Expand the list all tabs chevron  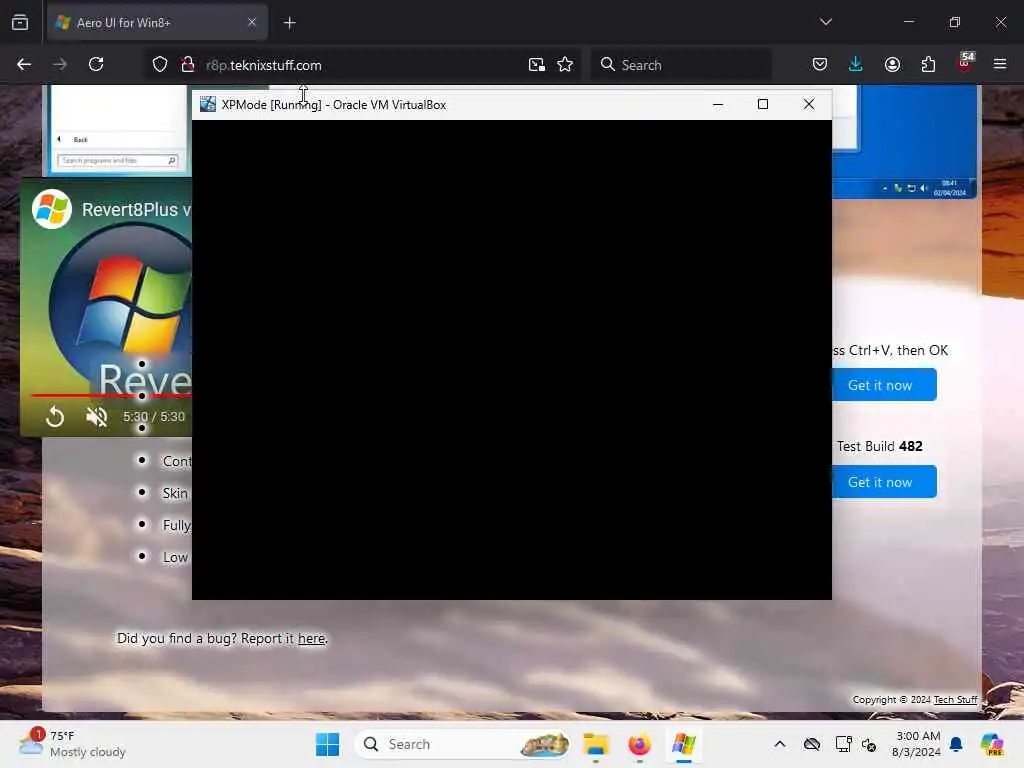click(825, 22)
